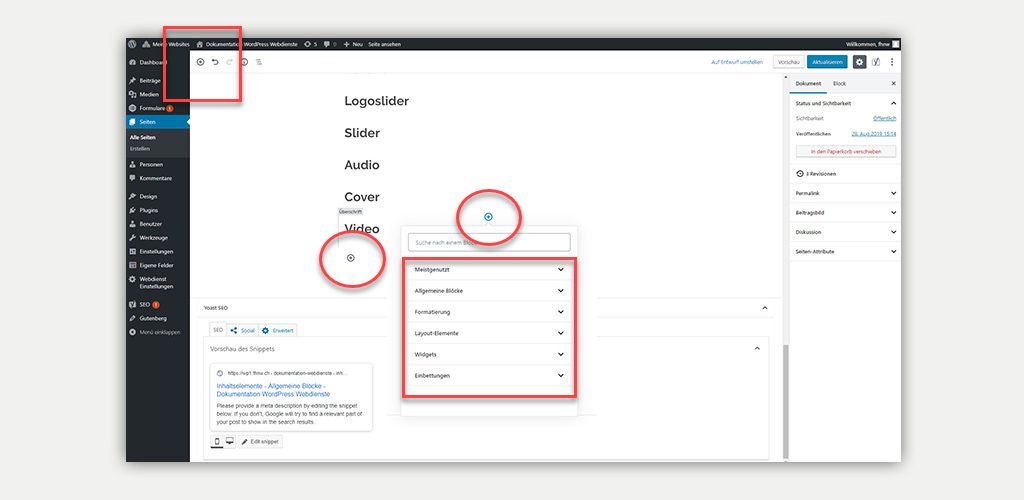This screenshot has height=500, width=1024.
Task: Switch to the Block tab
Action: [x=839, y=84]
